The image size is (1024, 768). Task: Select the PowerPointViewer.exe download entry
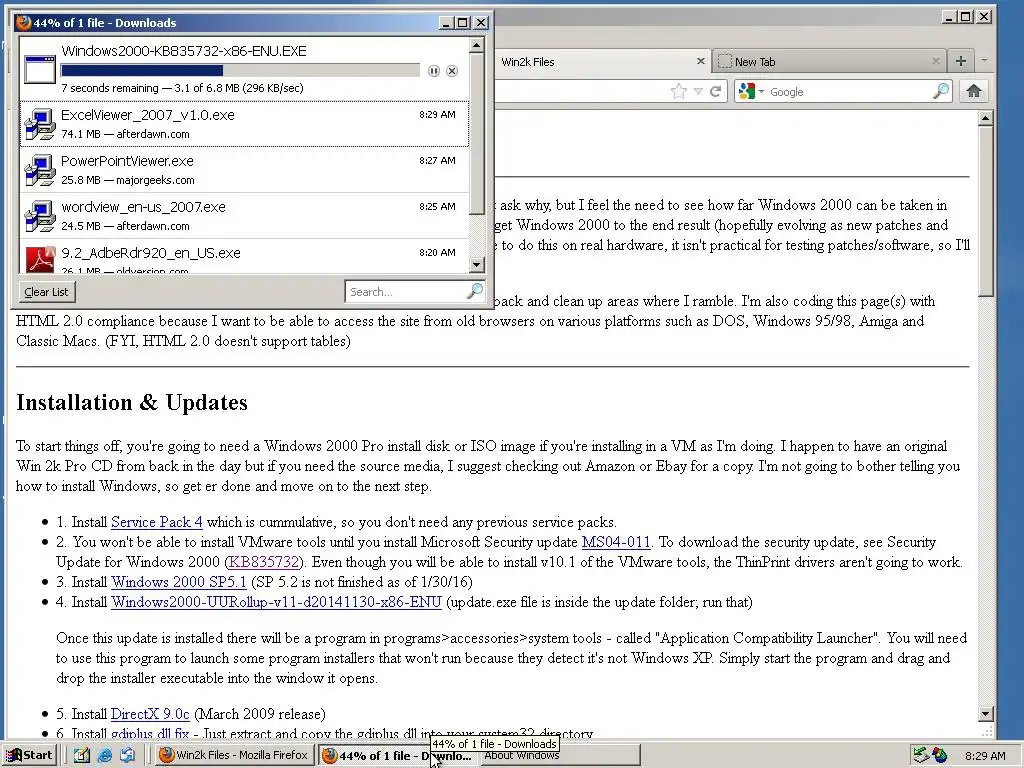point(244,170)
